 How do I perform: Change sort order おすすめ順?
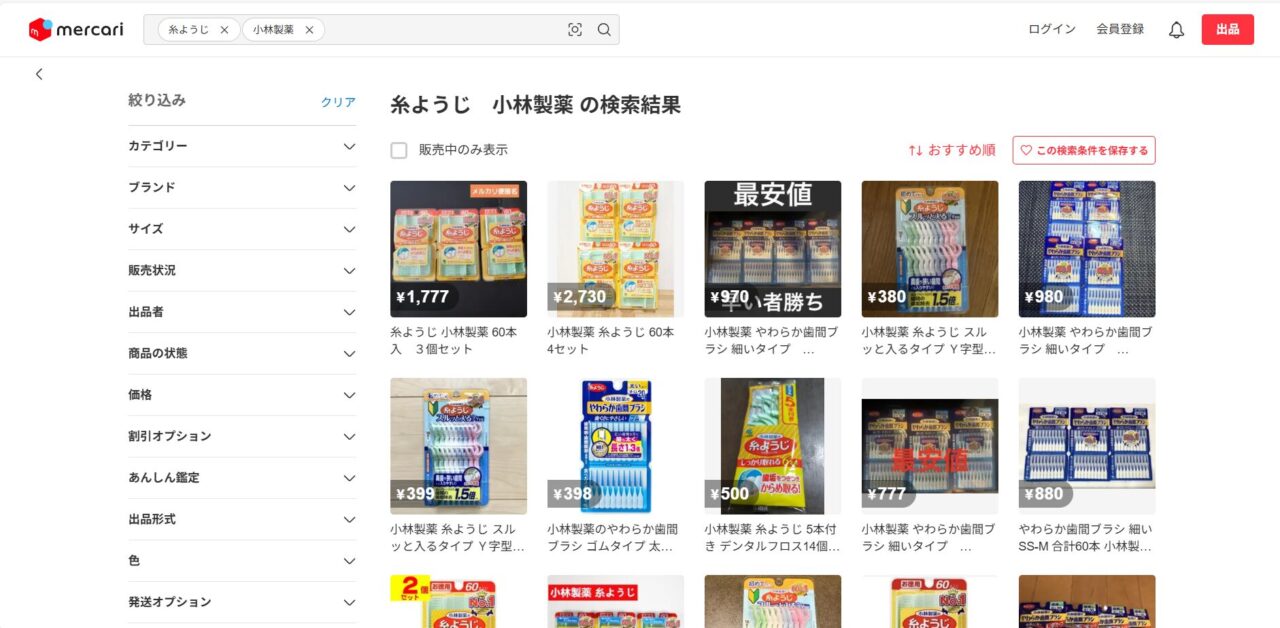click(951, 150)
